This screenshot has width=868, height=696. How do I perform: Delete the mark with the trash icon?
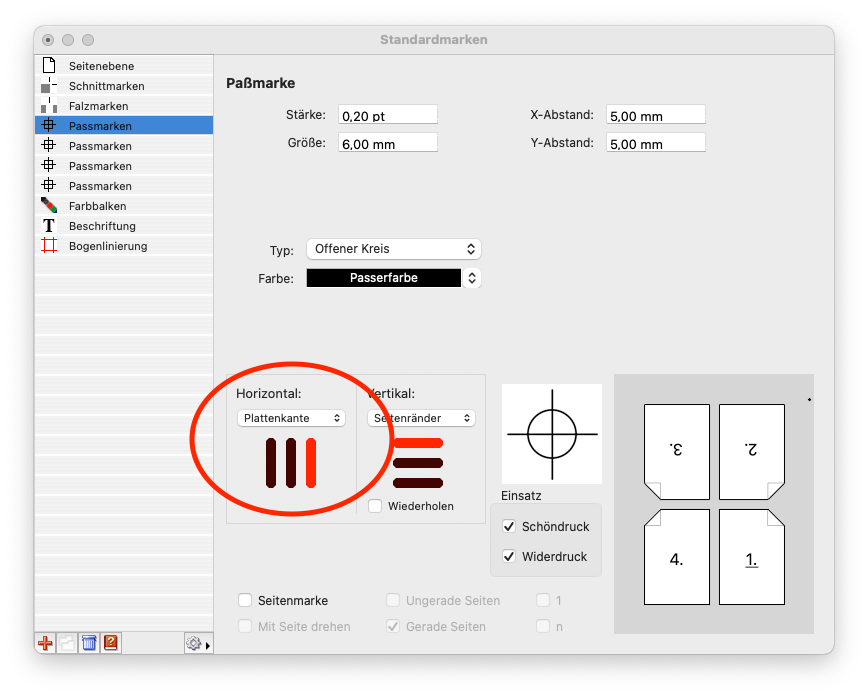(89, 643)
